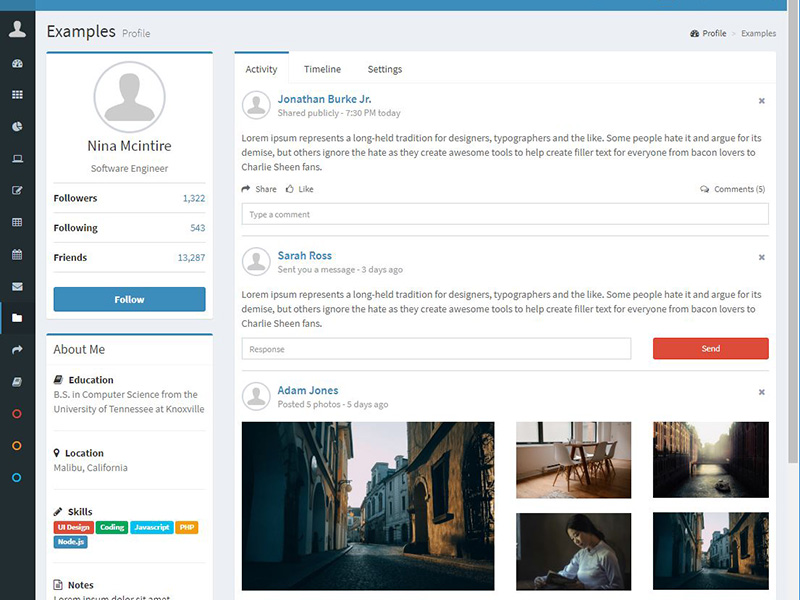
Task: Open the tables icon in sidebar
Action: point(17,222)
